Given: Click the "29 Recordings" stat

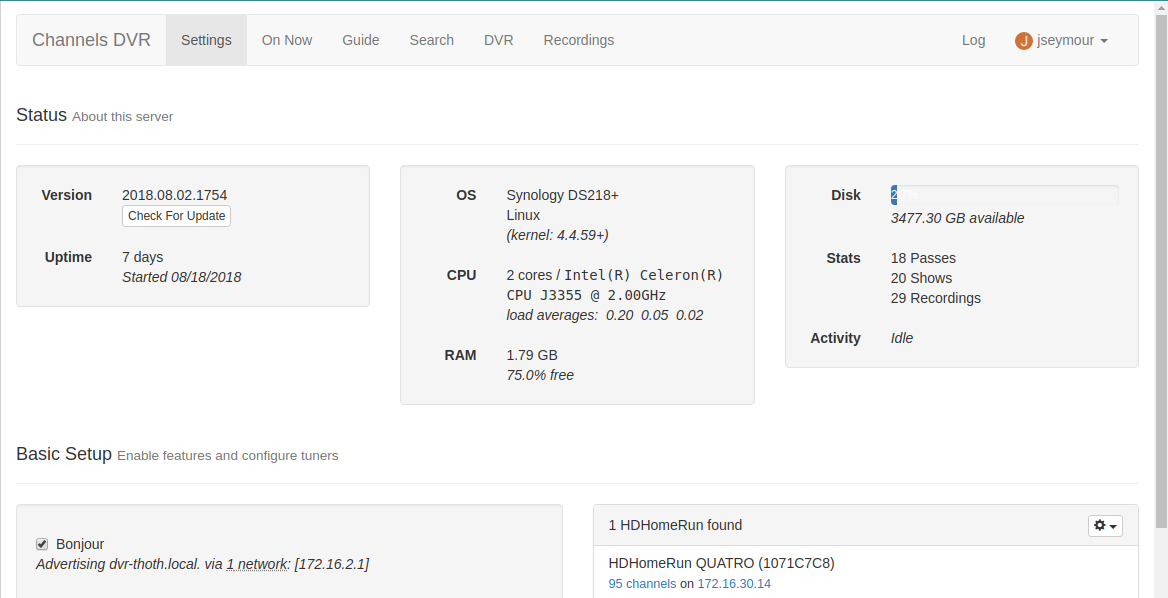Looking at the screenshot, I should (936, 299).
